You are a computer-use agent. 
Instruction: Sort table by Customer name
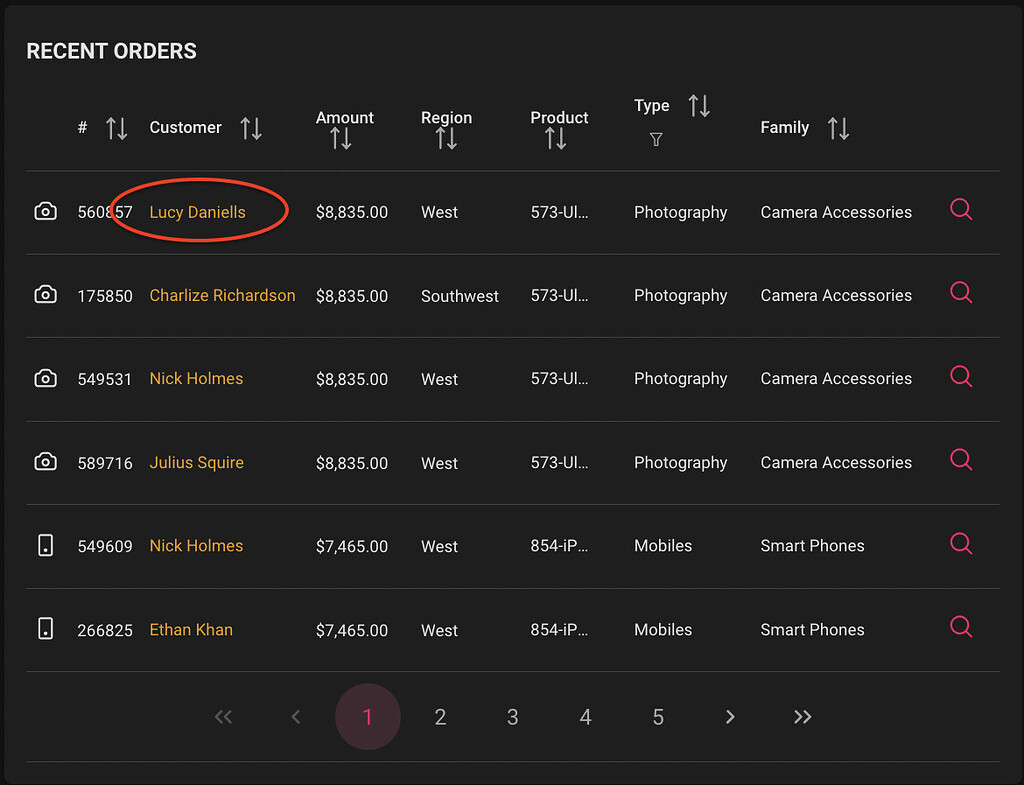click(x=251, y=128)
